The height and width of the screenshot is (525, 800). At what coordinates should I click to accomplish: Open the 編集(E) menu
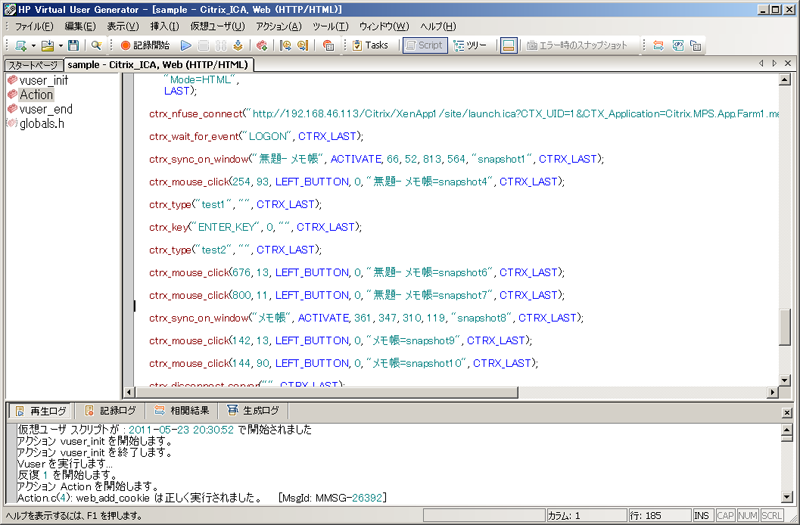(x=80, y=27)
